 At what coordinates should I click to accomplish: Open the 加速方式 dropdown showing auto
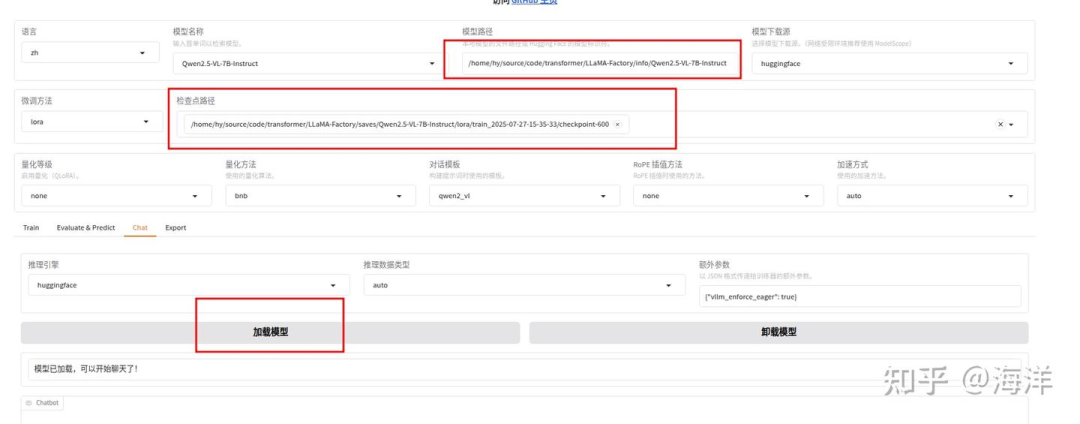tap(932, 195)
